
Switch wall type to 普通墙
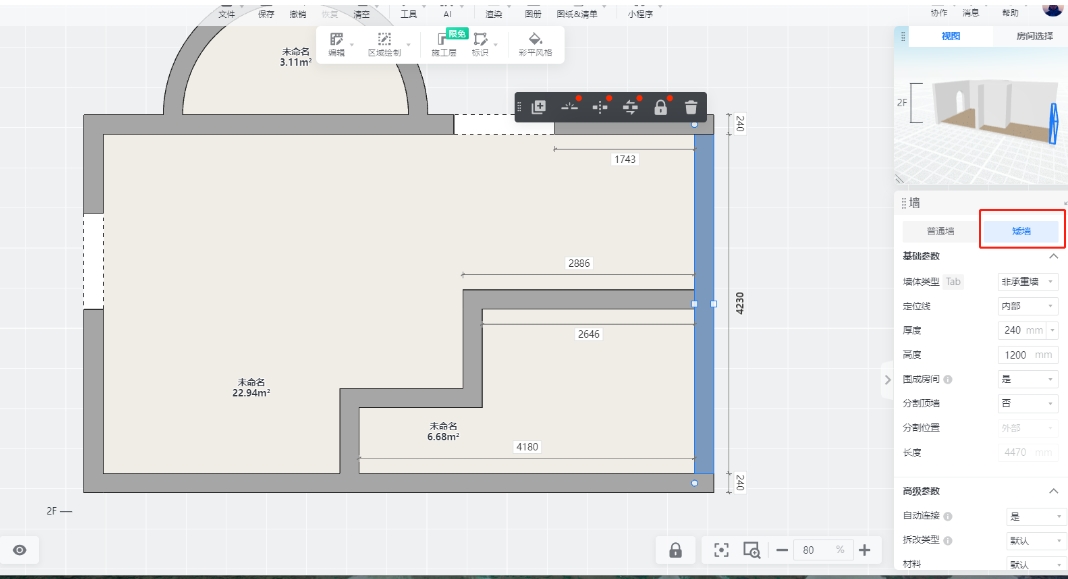click(940, 231)
